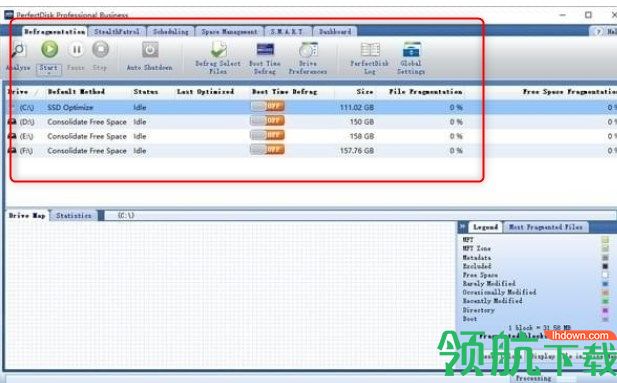
Task: Switch to the Defragmentation tab
Action: click(54, 31)
